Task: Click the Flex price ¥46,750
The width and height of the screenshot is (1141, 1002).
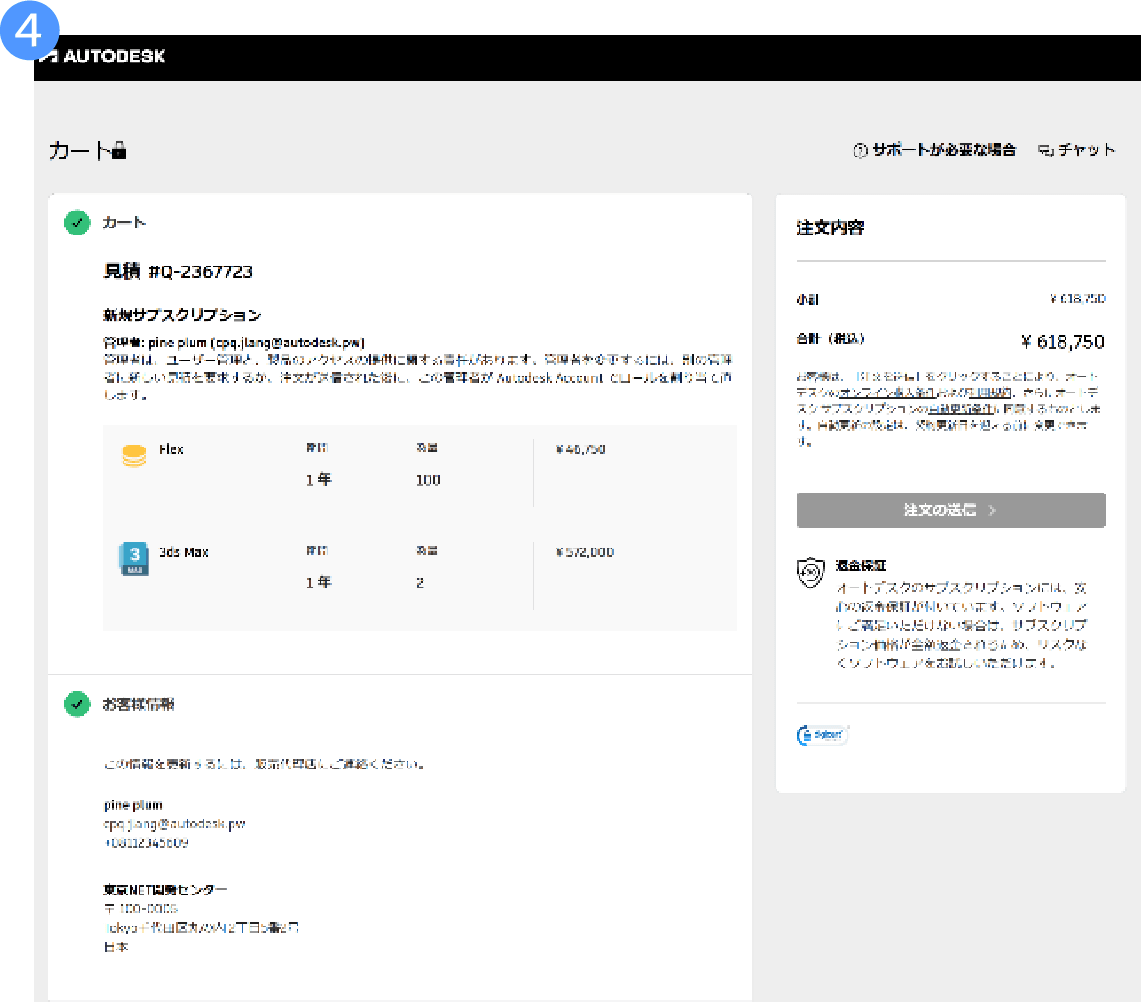Action: pos(581,449)
